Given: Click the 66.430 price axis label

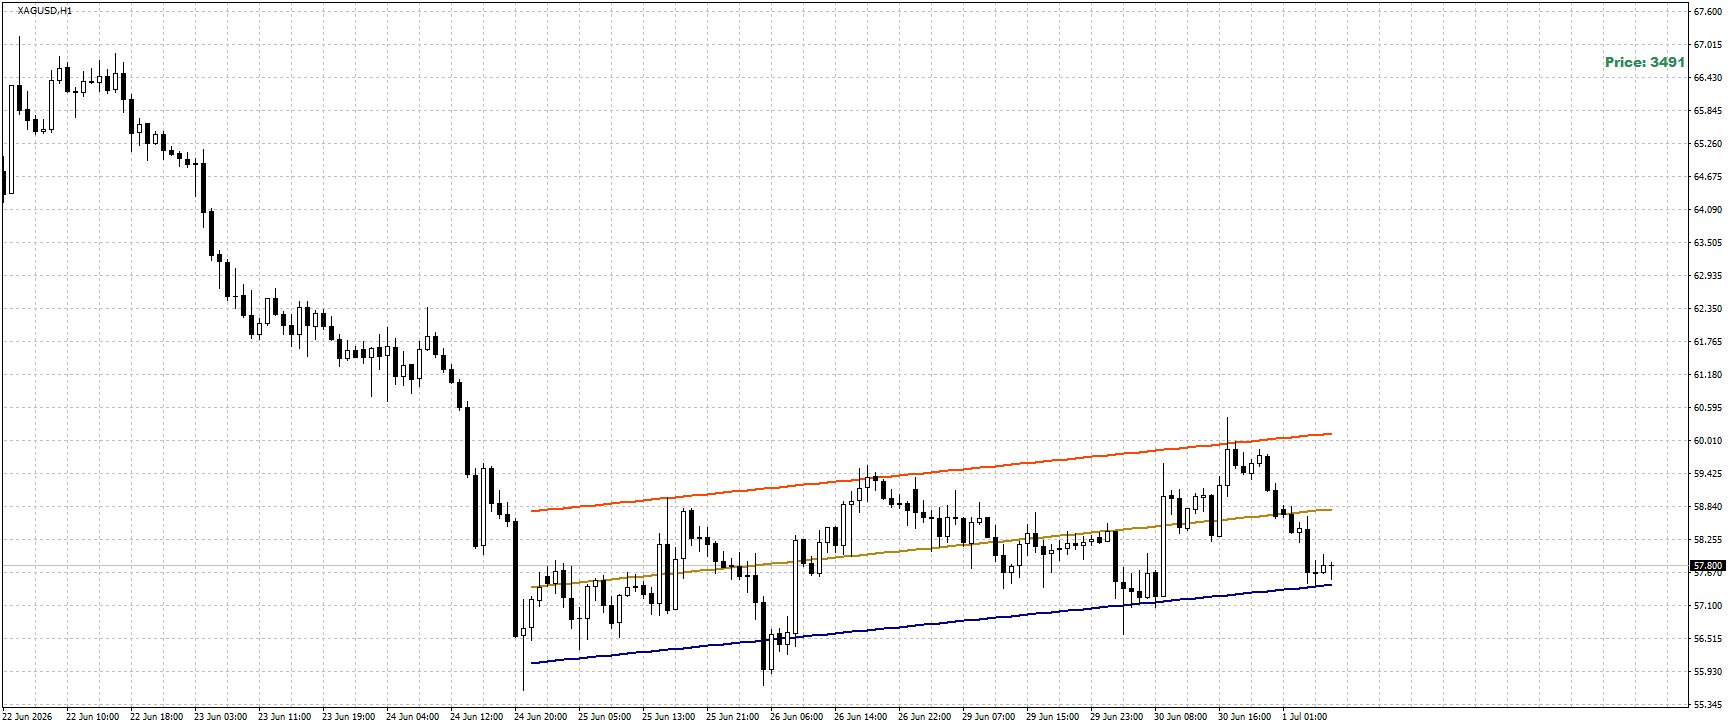Looking at the screenshot, I should click(x=1708, y=77).
